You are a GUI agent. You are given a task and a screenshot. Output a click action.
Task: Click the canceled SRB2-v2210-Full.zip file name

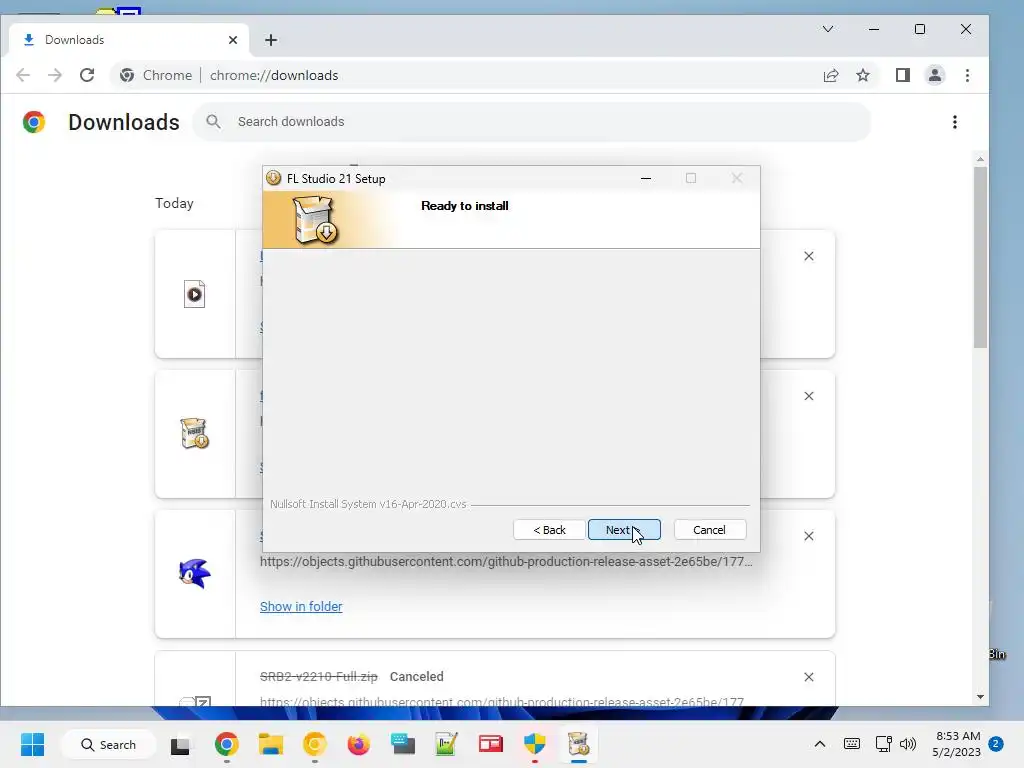tap(319, 677)
